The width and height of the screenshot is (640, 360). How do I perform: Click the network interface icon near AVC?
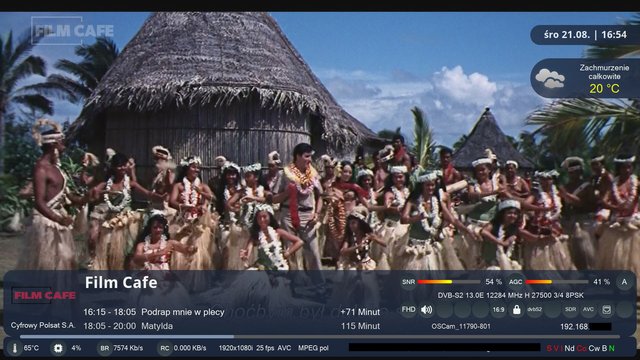(607, 310)
